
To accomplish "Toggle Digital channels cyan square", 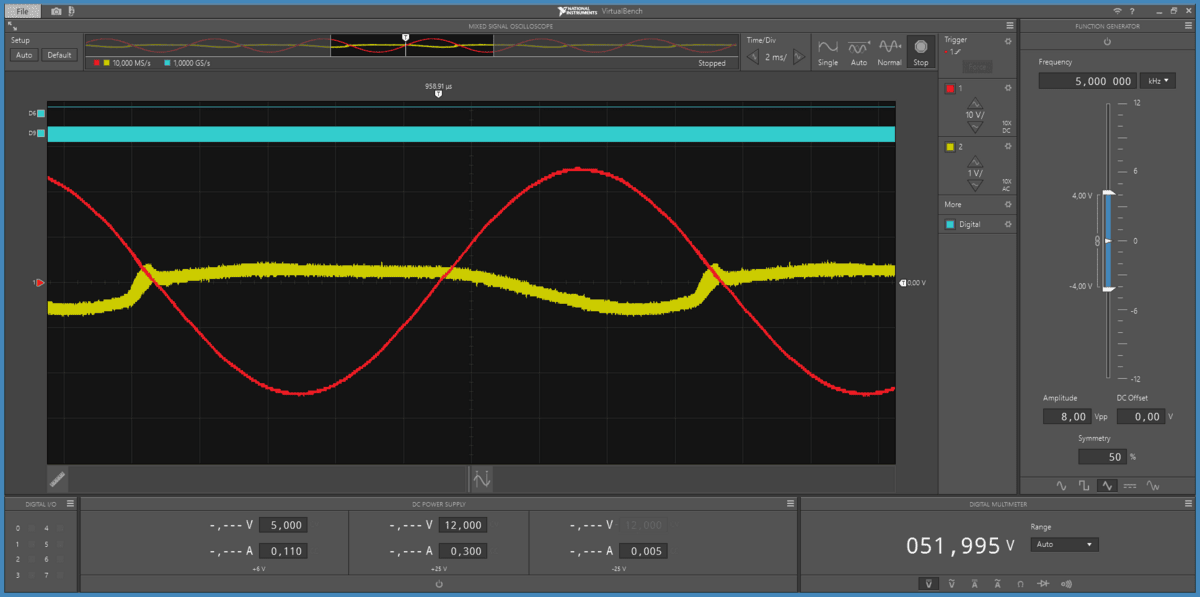I will point(950,225).
